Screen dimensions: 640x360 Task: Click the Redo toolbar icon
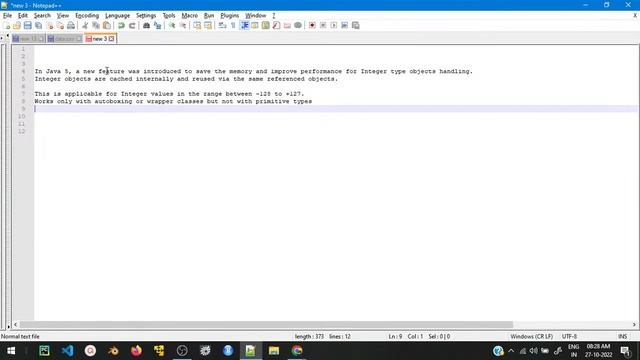coord(132,25)
